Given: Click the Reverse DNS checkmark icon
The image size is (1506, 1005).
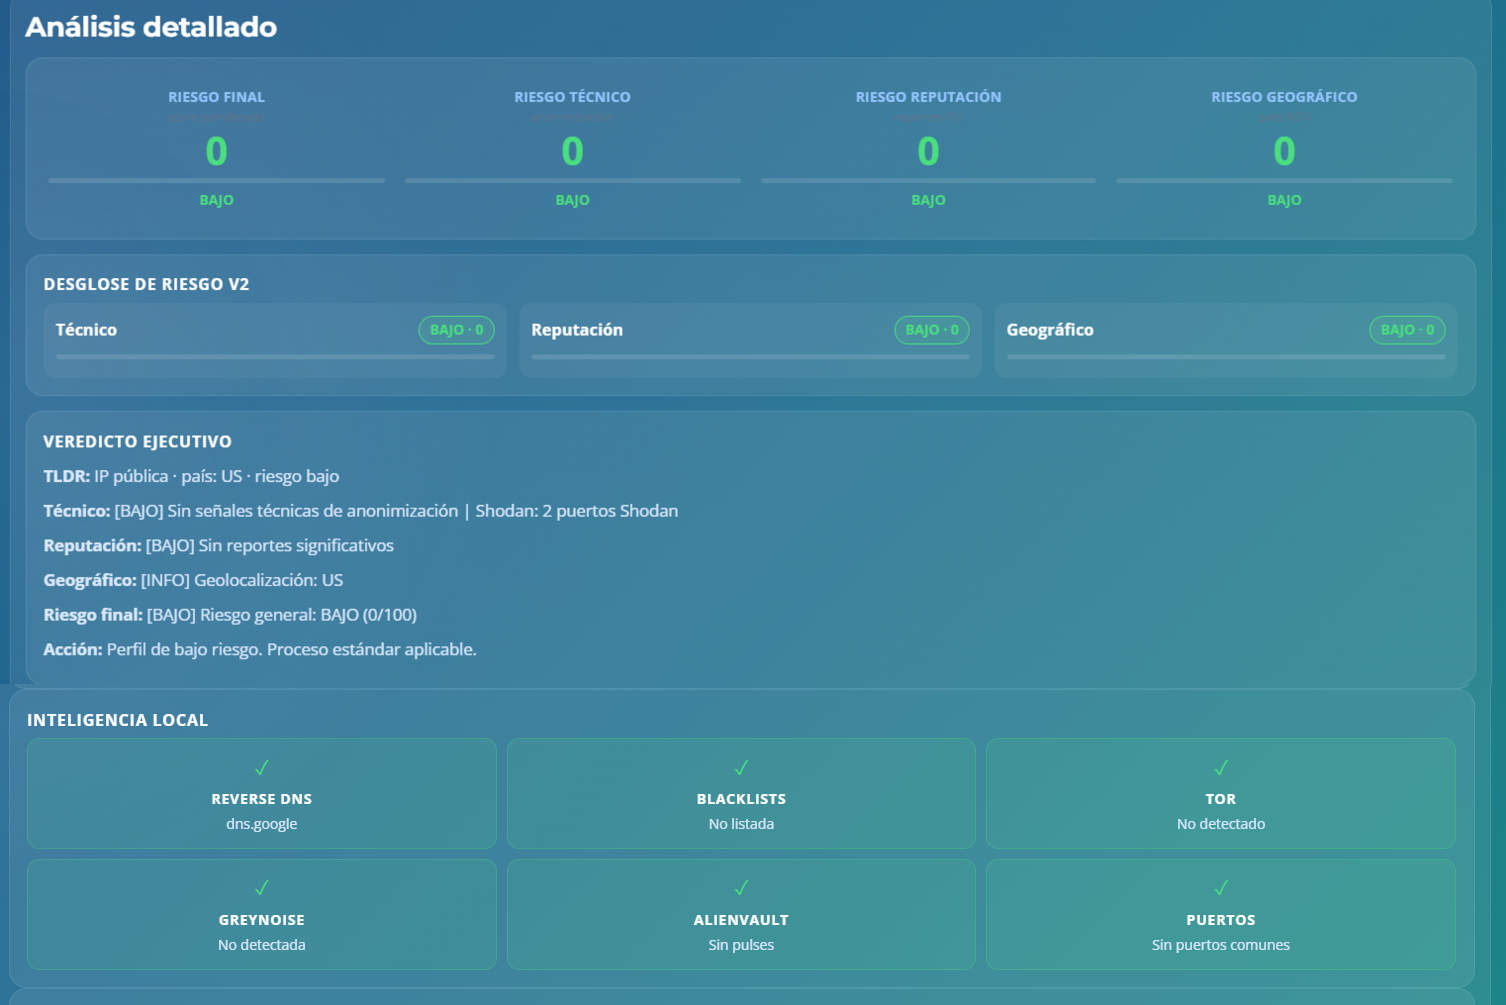Looking at the screenshot, I should tap(261, 768).
